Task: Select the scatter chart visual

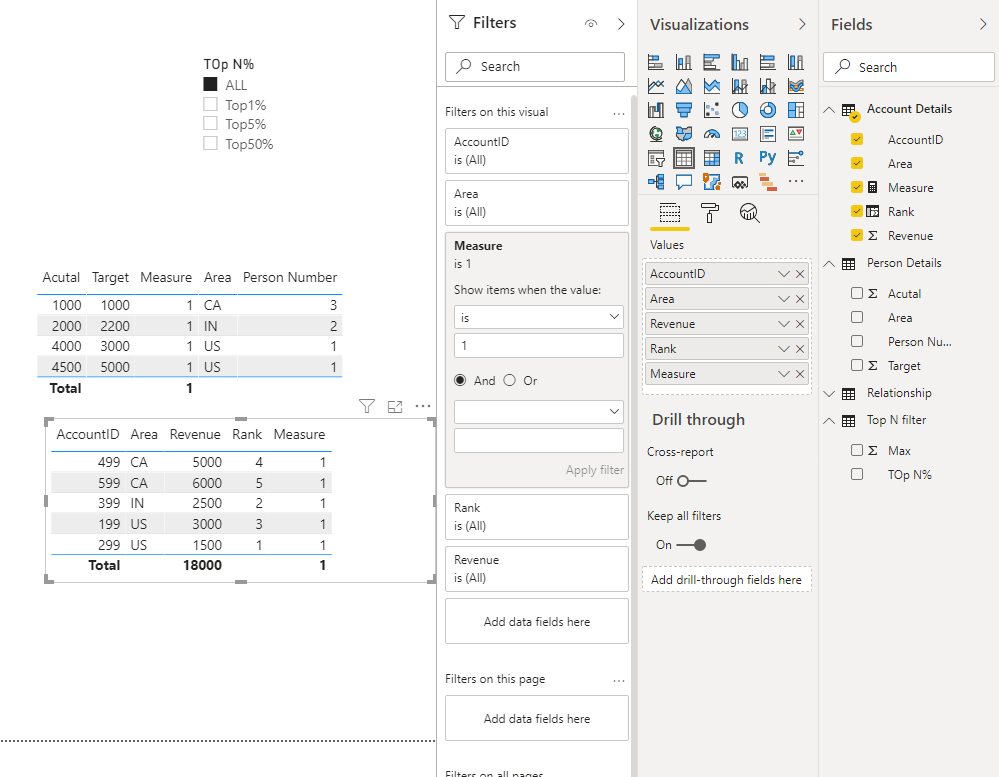Action: pos(712,110)
